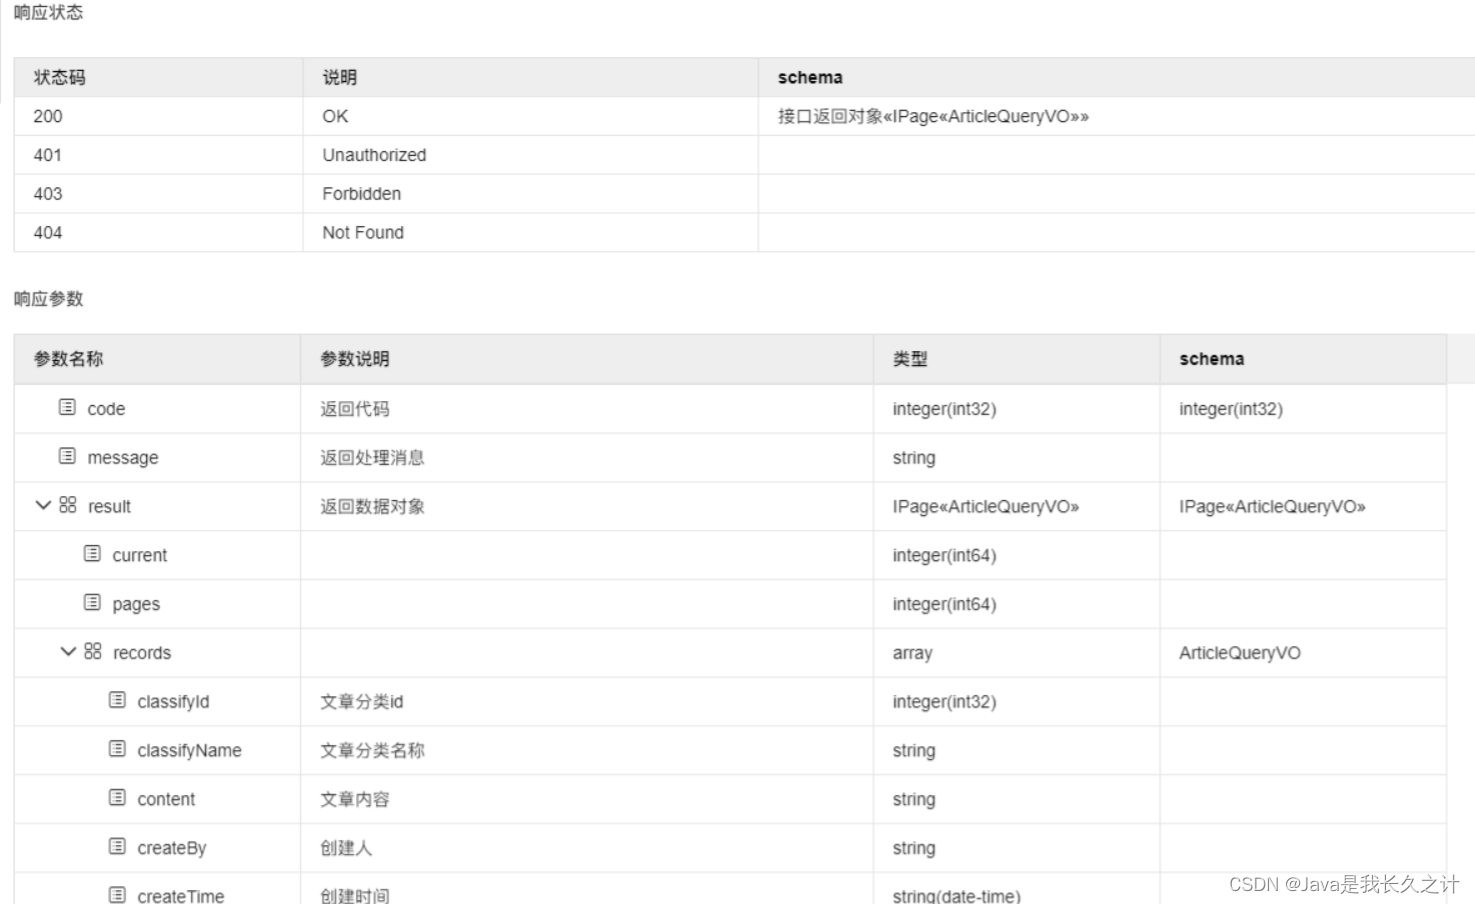The height and width of the screenshot is (904, 1475).
Task: Click the field icon beside createTime parameter
Action: 119,893
